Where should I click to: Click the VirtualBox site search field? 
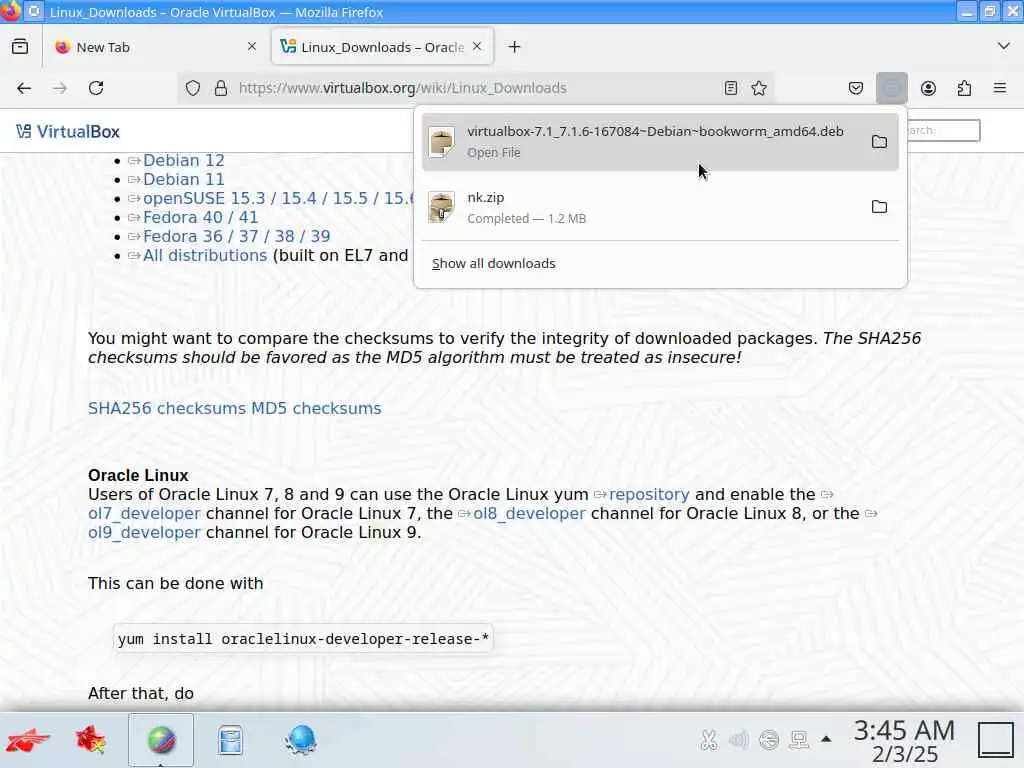[x=943, y=131]
